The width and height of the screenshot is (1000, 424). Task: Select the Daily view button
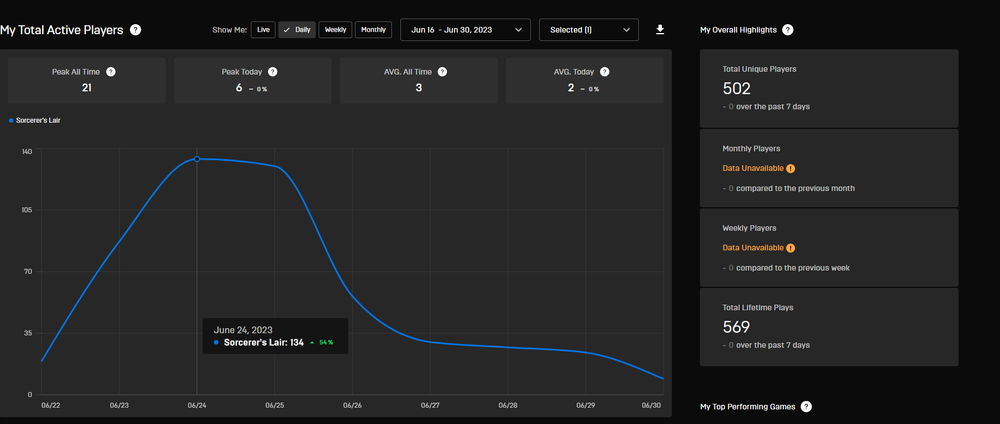tap(297, 30)
